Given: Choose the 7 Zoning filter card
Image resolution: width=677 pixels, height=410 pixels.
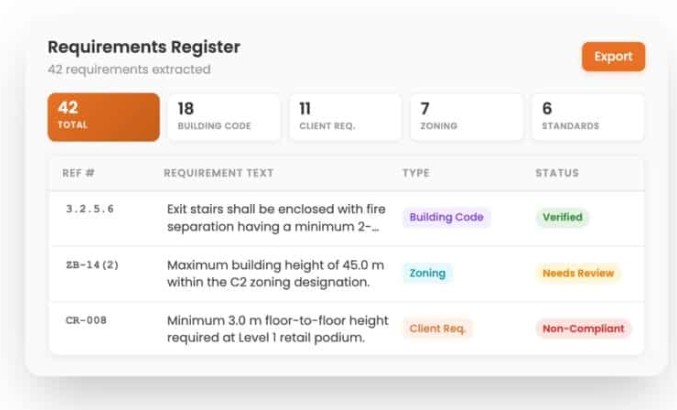Looking at the screenshot, I should pos(466,117).
